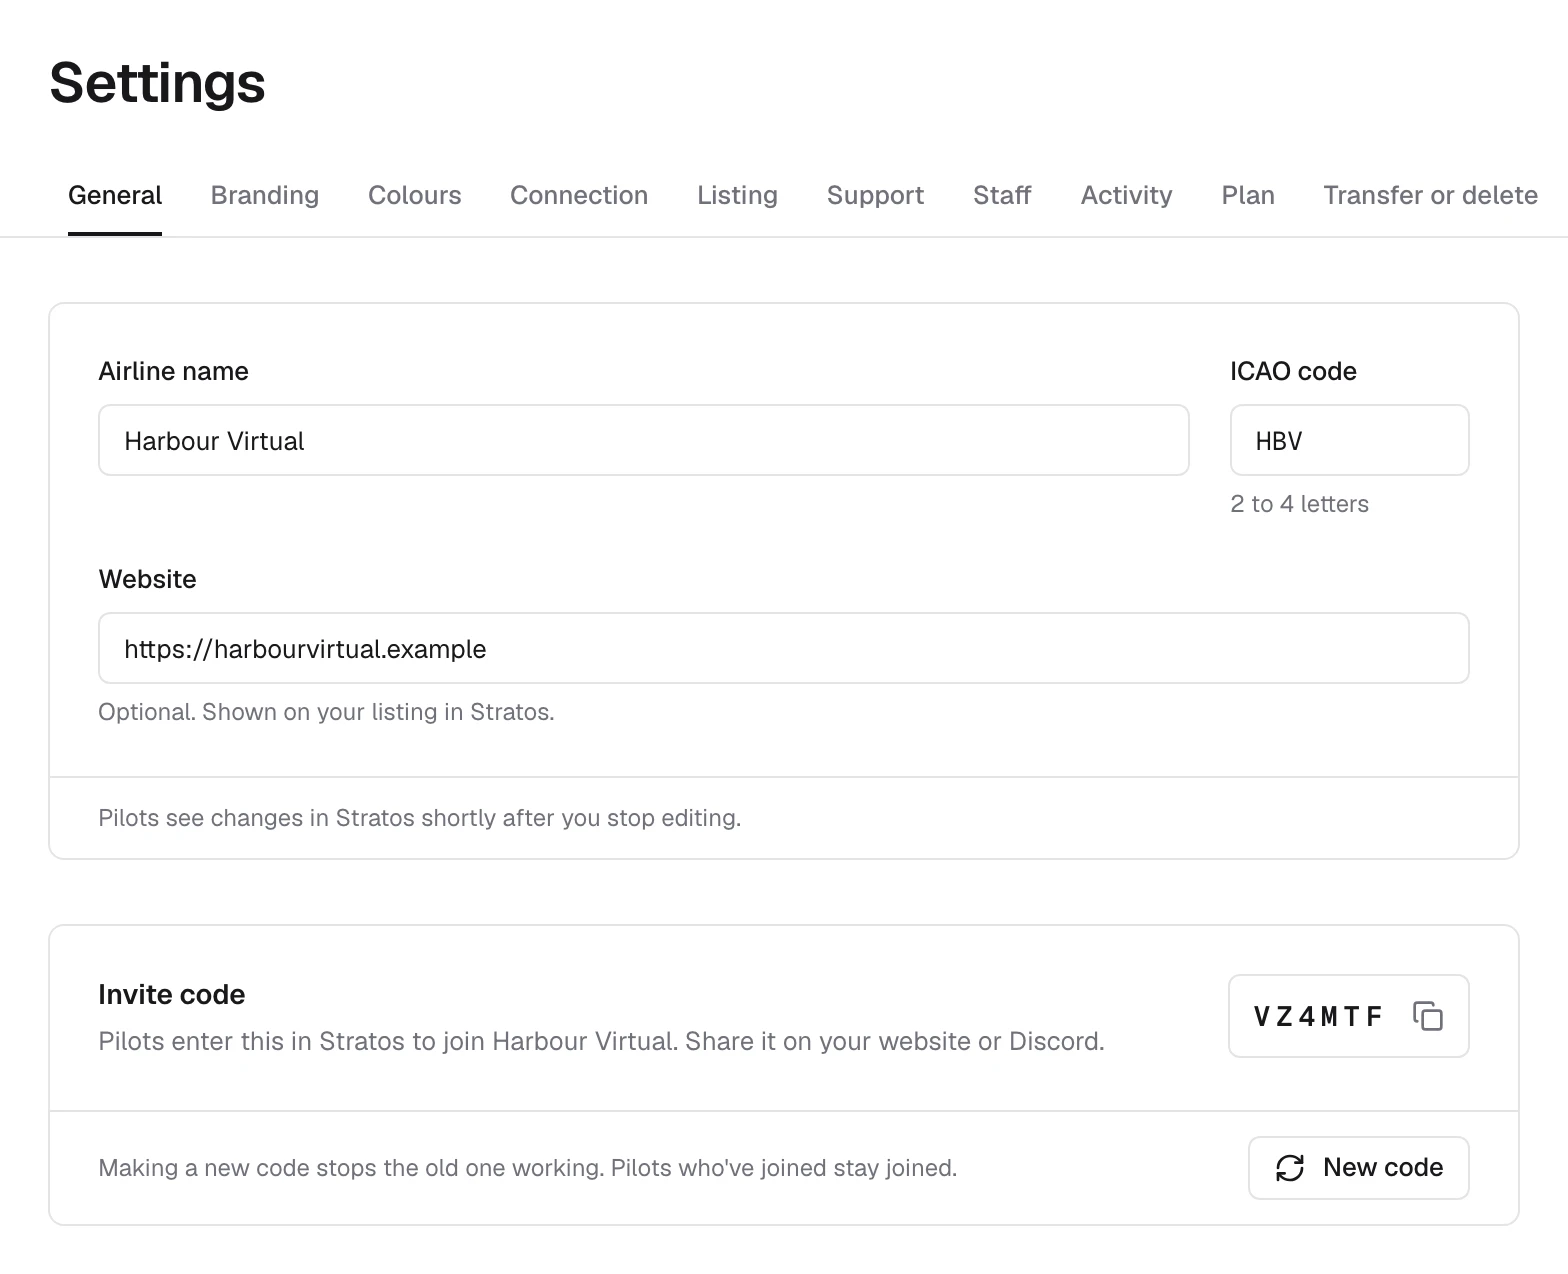Click the ICAO code label
1568x1274 pixels.
(x=1294, y=371)
